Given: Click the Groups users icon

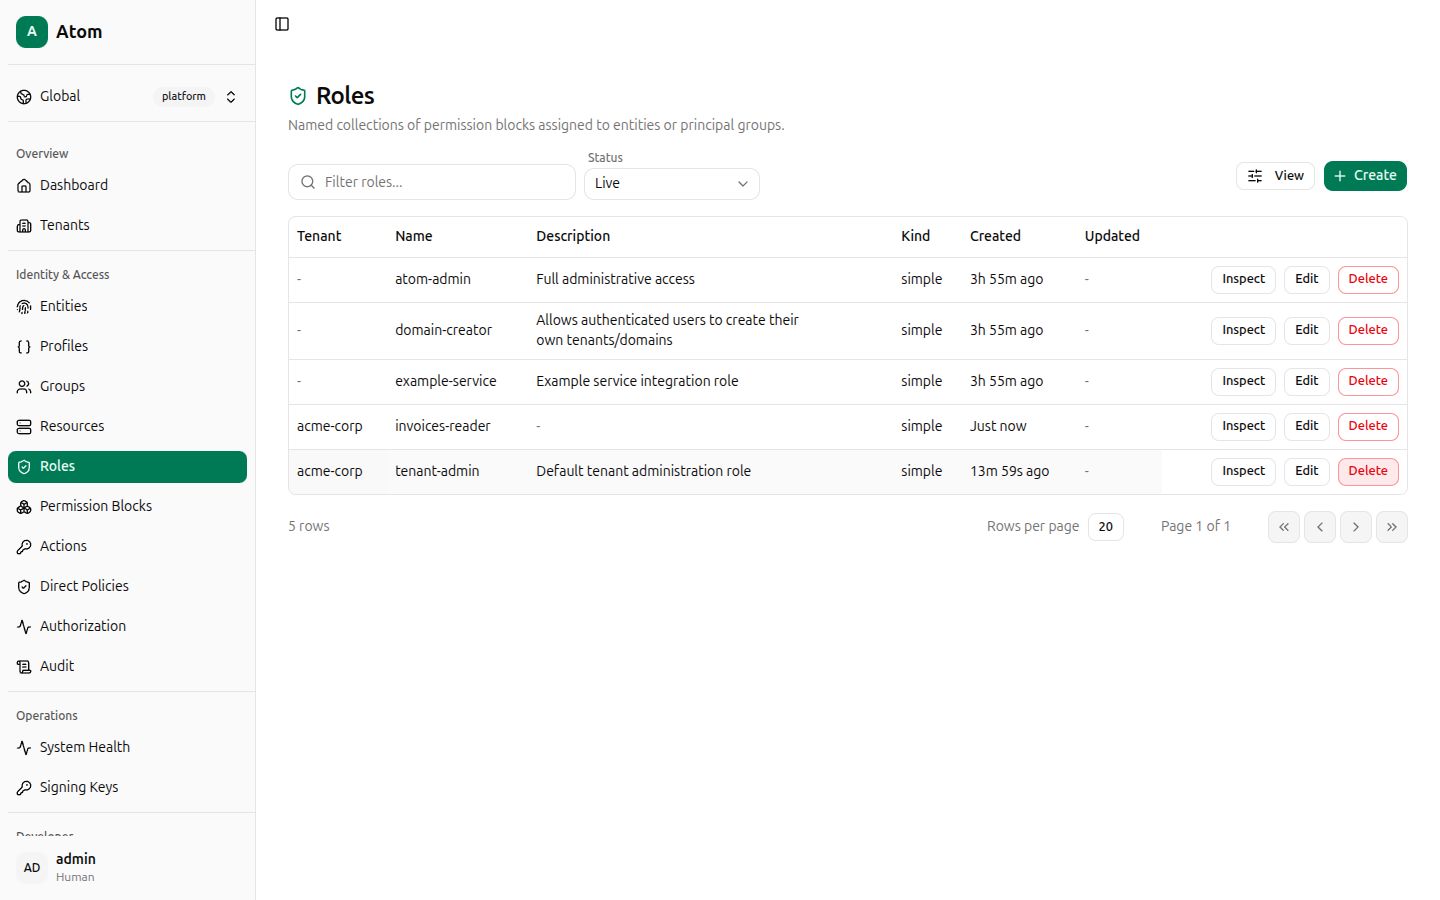Looking at the screenshot, I should (x=24, y=387).
